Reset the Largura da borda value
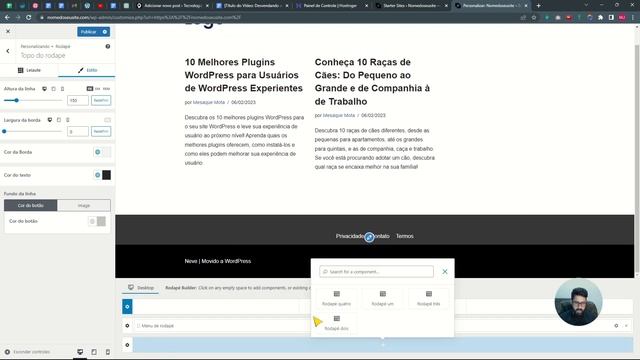The width and height of the screenshot is (640, 360). [x=101, y=131]
